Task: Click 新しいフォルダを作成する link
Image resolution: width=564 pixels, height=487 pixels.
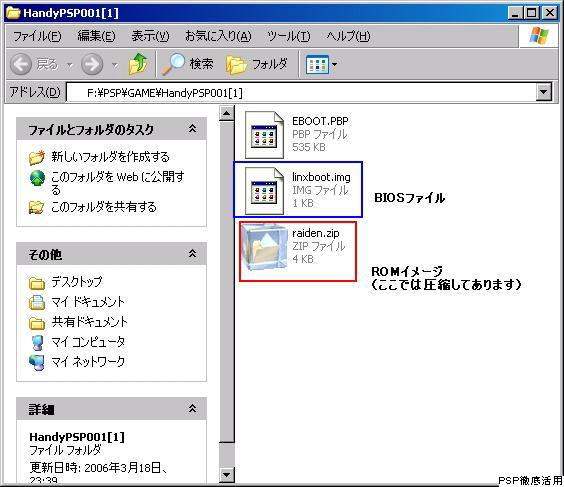Action: 110,157
